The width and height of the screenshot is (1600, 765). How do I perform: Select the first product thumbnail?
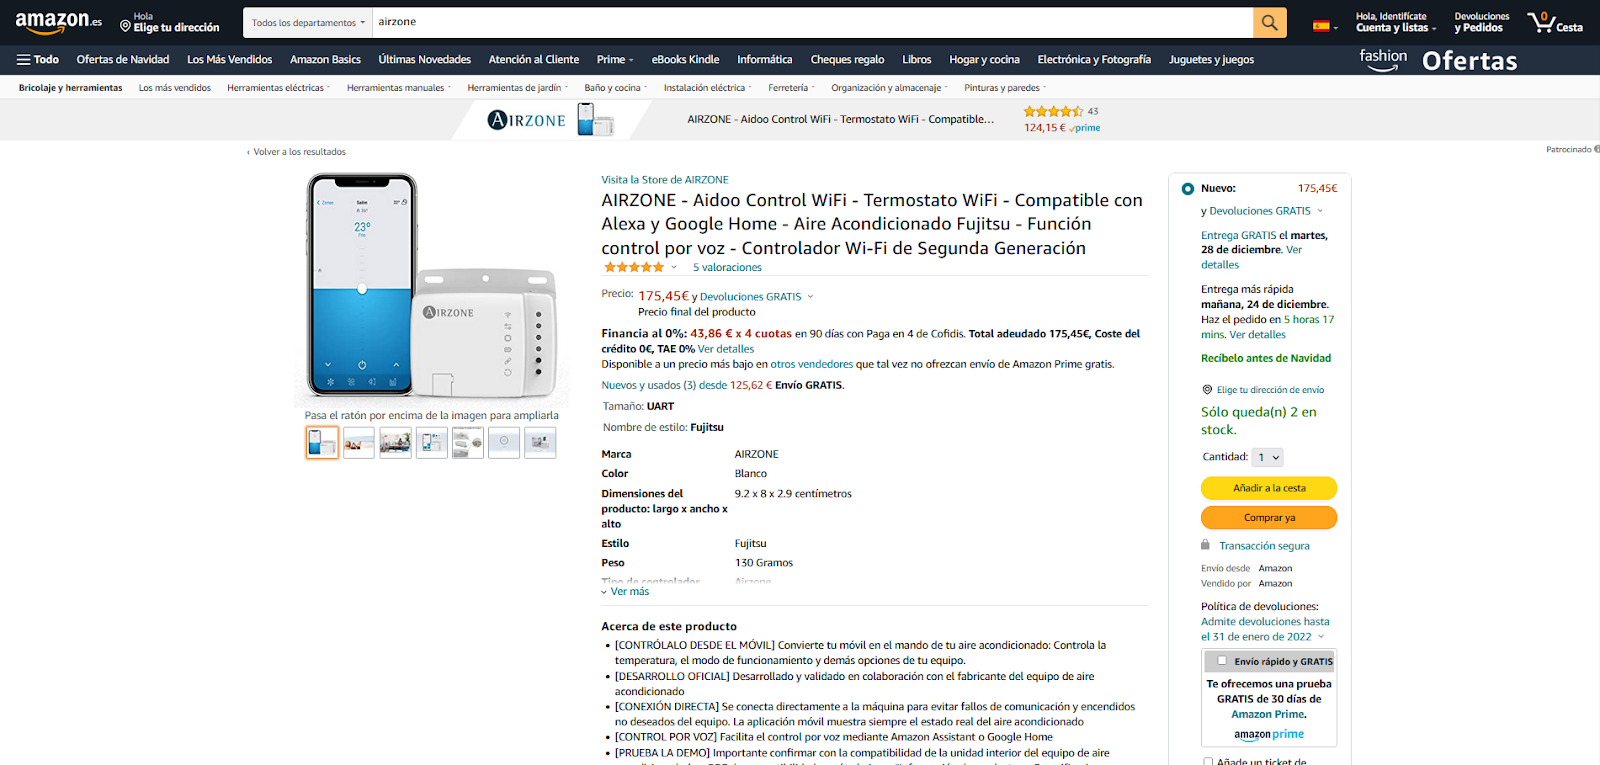click(x=322, y=442)
